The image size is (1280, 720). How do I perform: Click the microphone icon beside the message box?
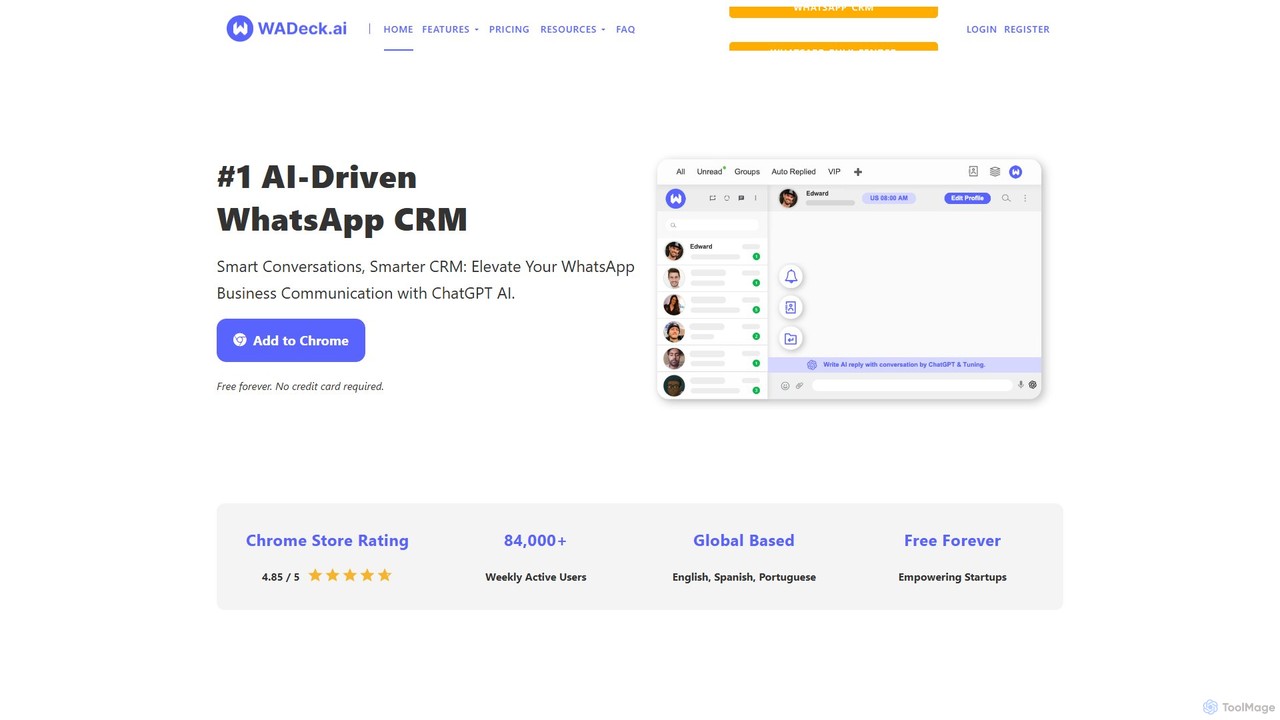(1021, 385)
